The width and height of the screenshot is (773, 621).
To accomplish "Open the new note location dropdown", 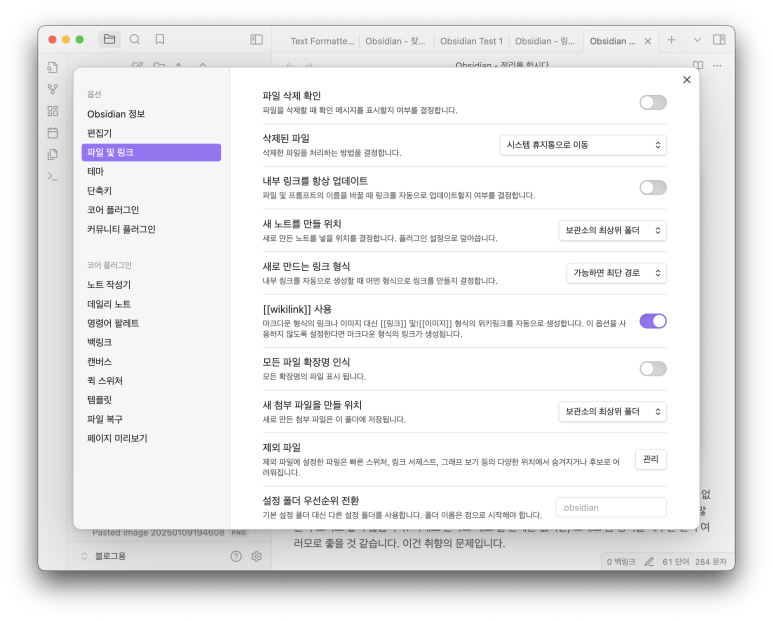I will [612, 230].
